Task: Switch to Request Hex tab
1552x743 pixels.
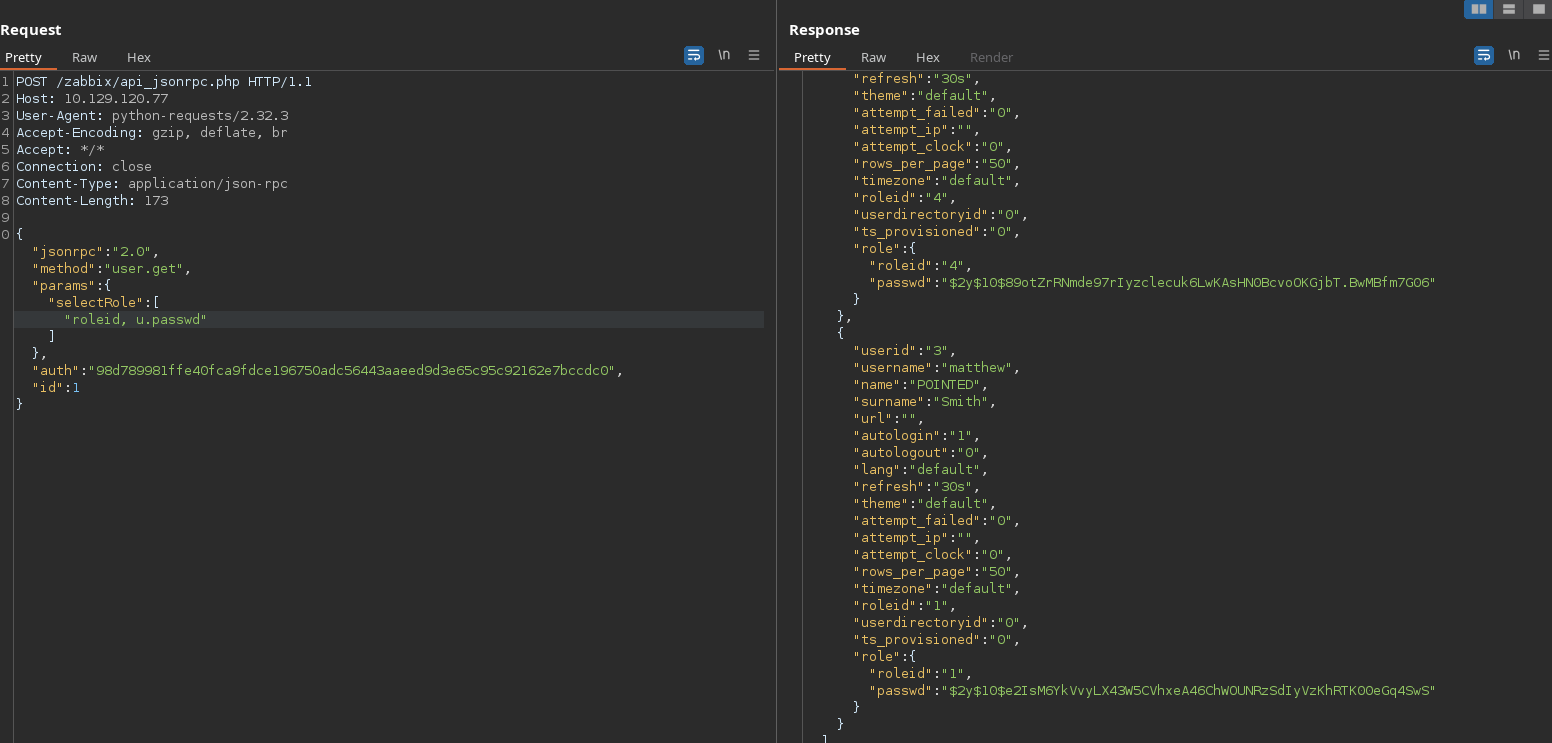Action: 139,57
